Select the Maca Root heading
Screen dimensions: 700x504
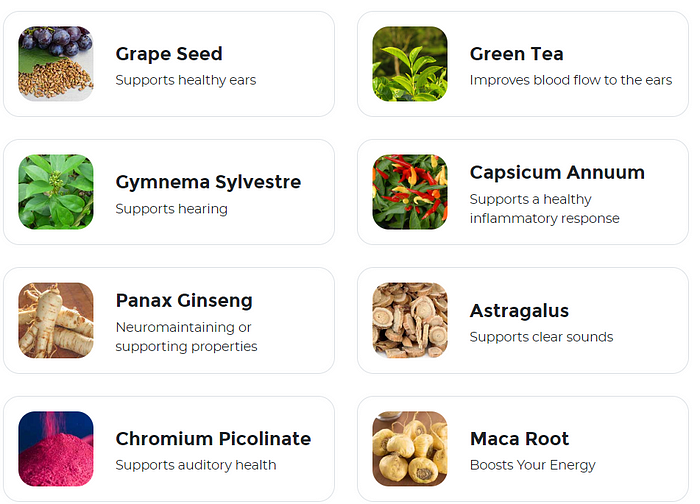tap(520, 438)
